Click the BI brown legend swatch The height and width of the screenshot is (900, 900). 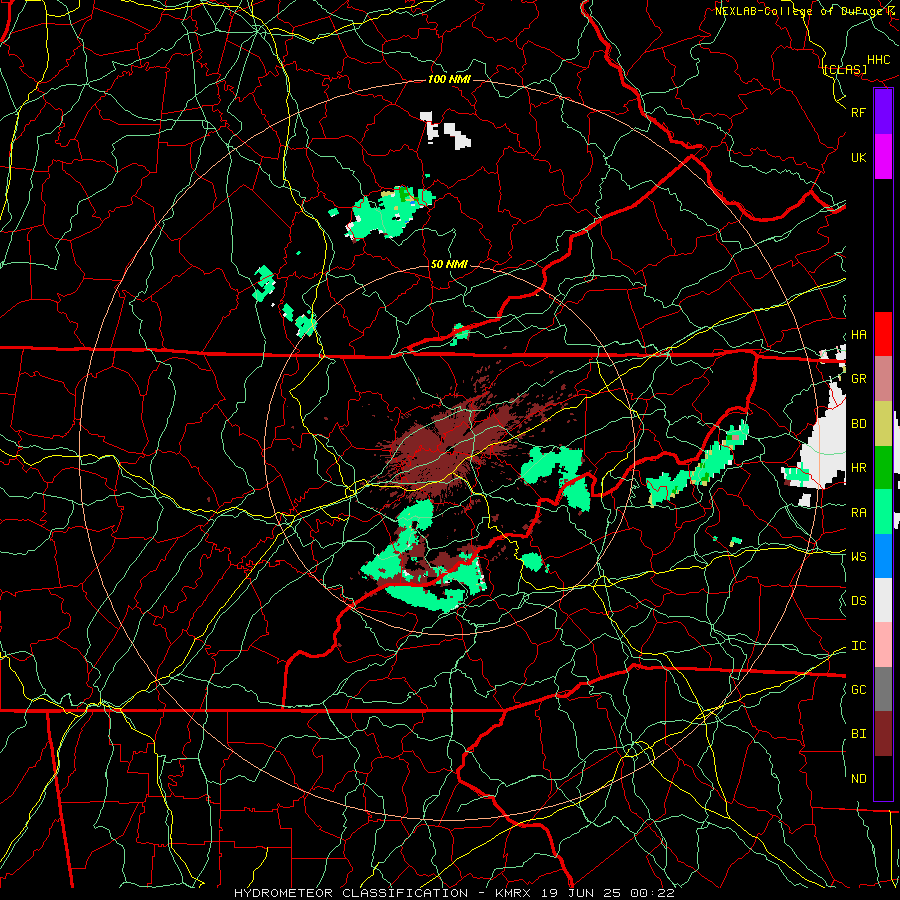click(883, 734)
